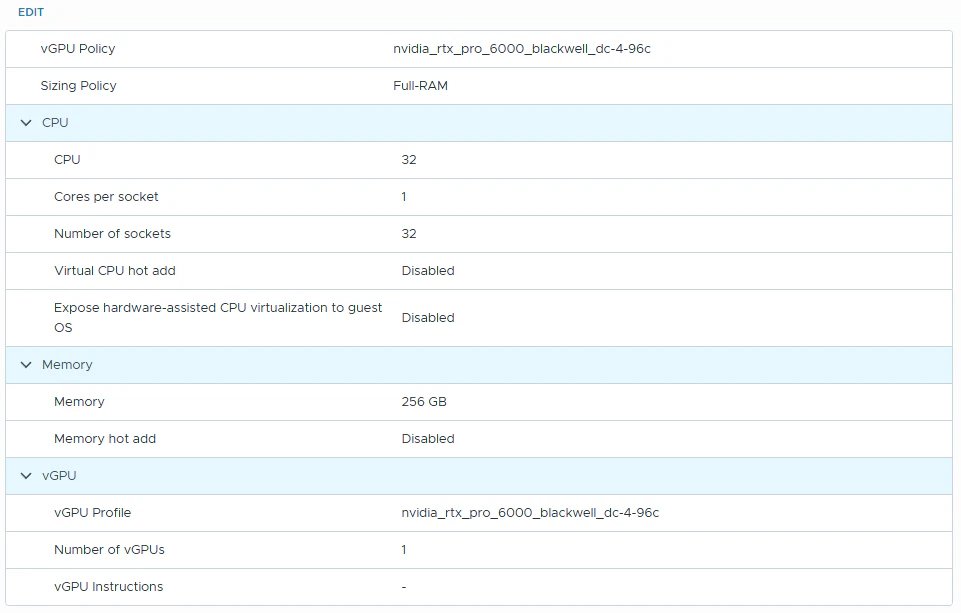Select the "vGPU Profile" label
Image resolution: width=961 pixels, height=613 pixels.
click(x=93, y=513)
